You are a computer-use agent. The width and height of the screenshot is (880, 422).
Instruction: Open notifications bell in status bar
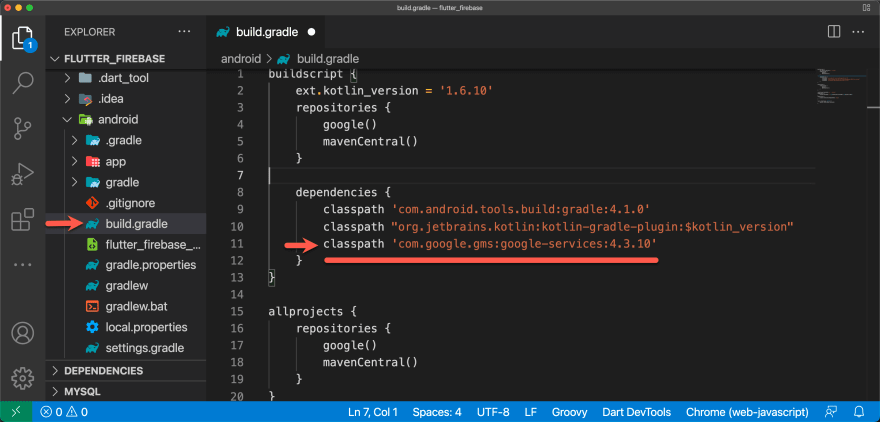pyautogui.click(x=858, y=412)
